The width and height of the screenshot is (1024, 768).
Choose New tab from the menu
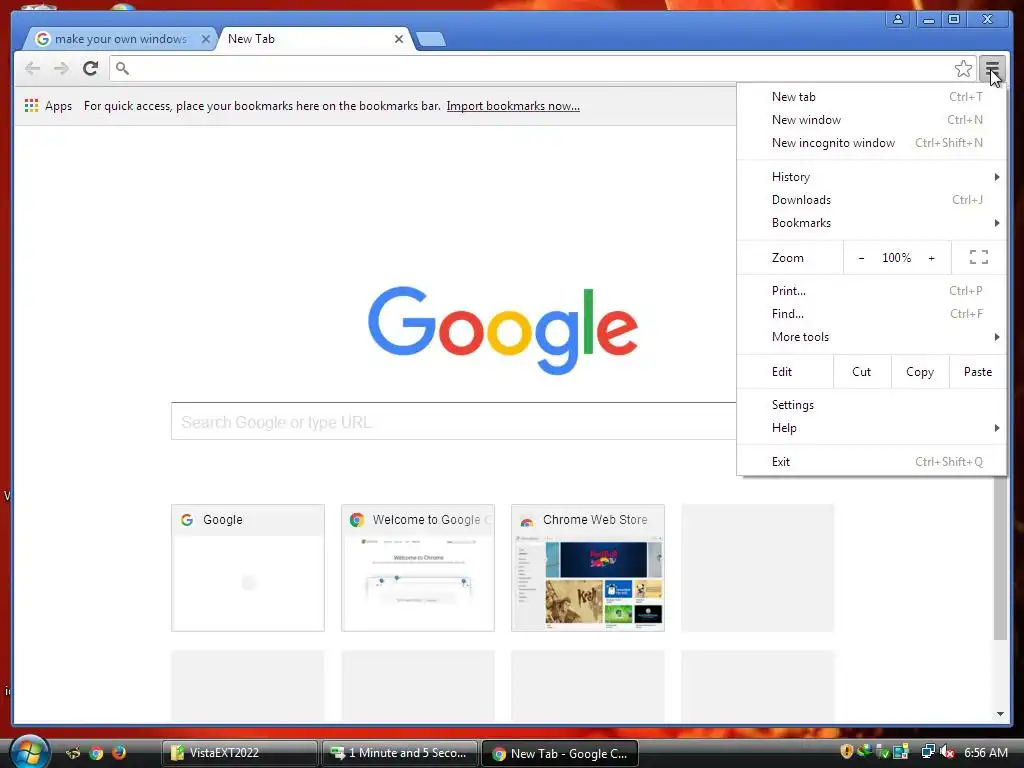tap(872, 97)
